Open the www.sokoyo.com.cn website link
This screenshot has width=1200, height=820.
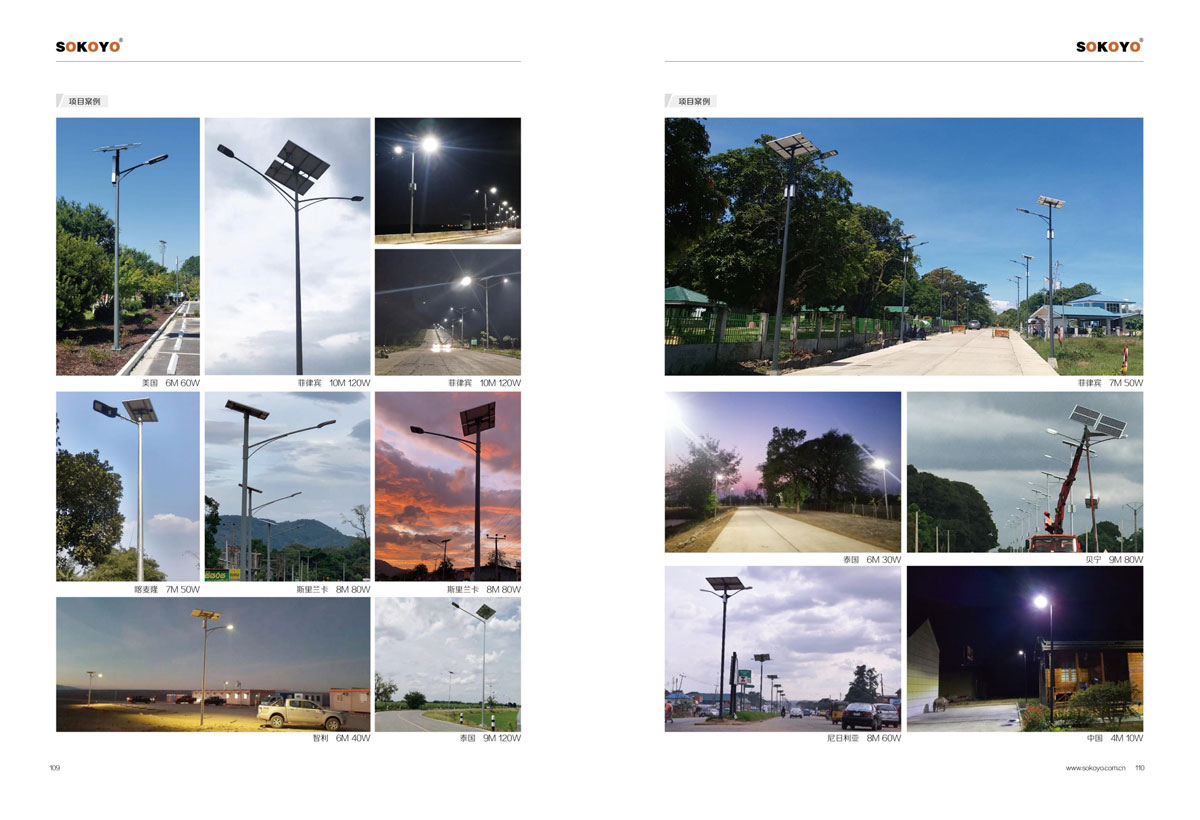click(x=1096, y=768)
